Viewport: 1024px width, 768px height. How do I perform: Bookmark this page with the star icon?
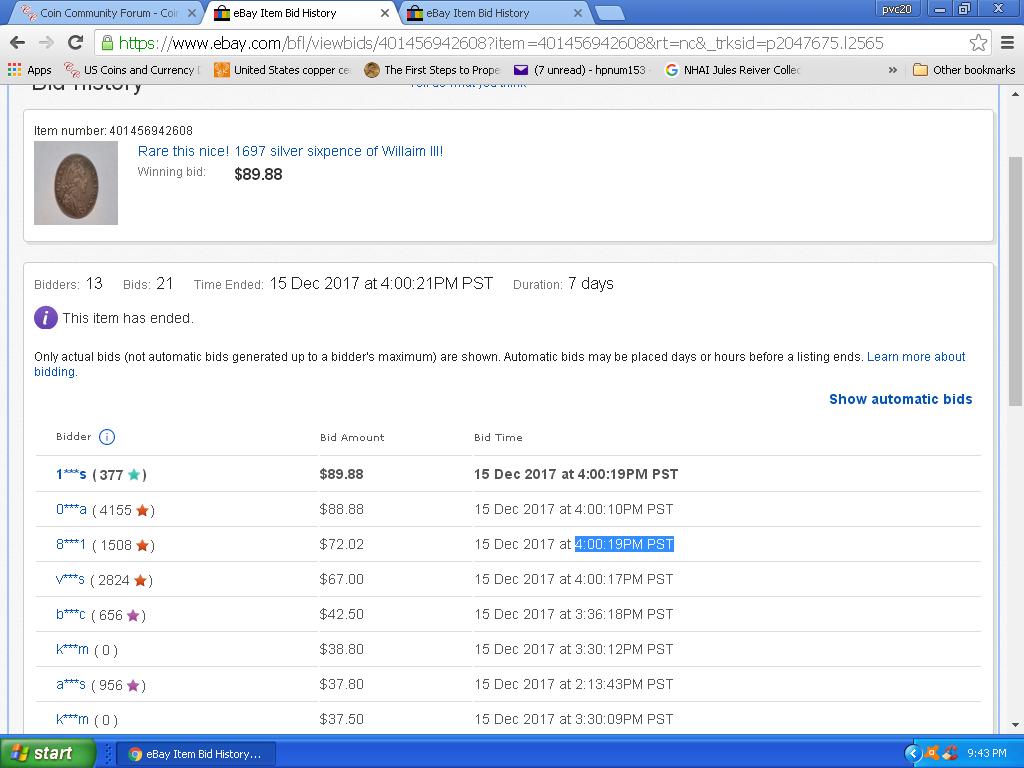click(x=978, y=42)
